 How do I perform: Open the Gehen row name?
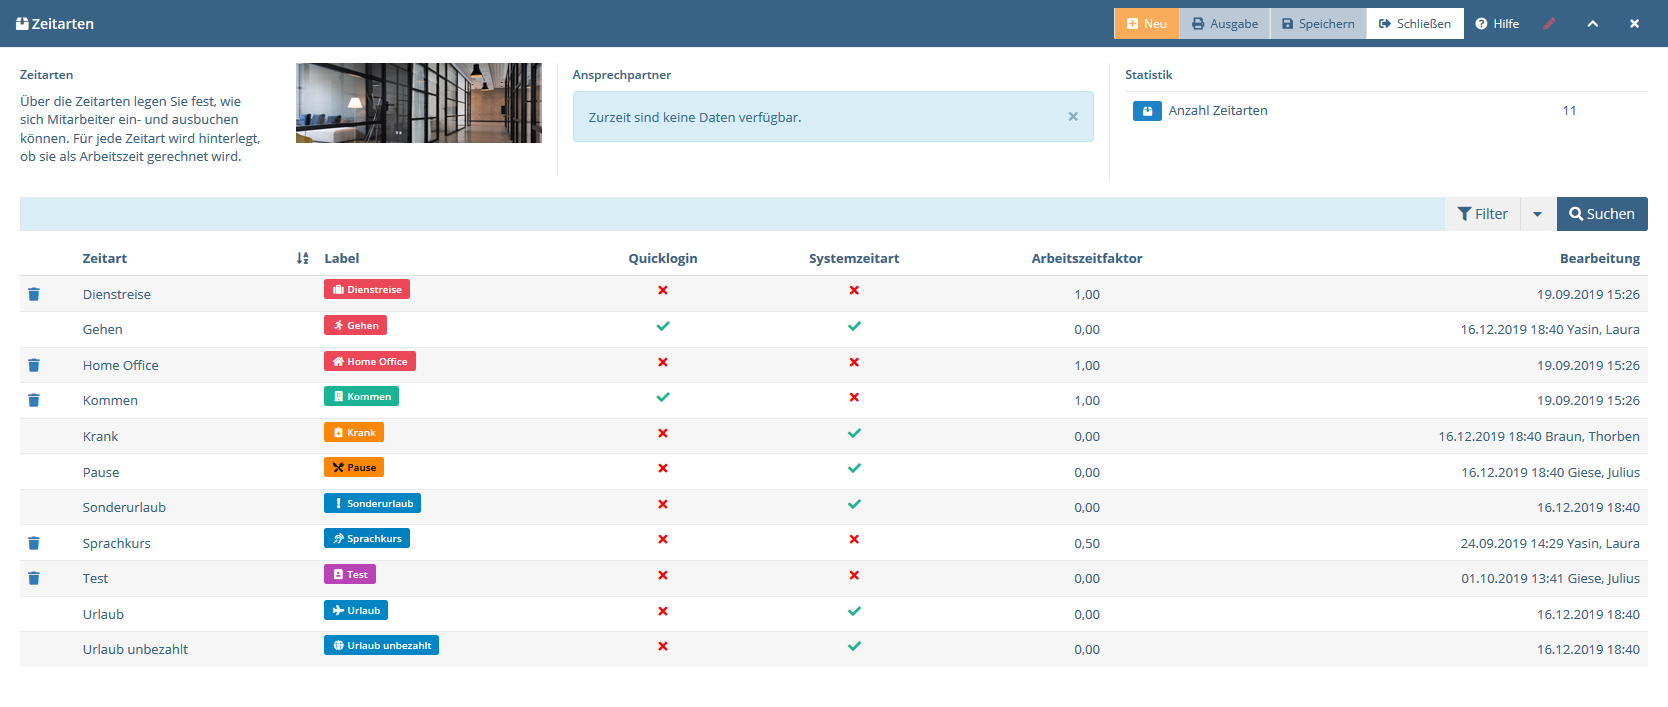point(103,329)
